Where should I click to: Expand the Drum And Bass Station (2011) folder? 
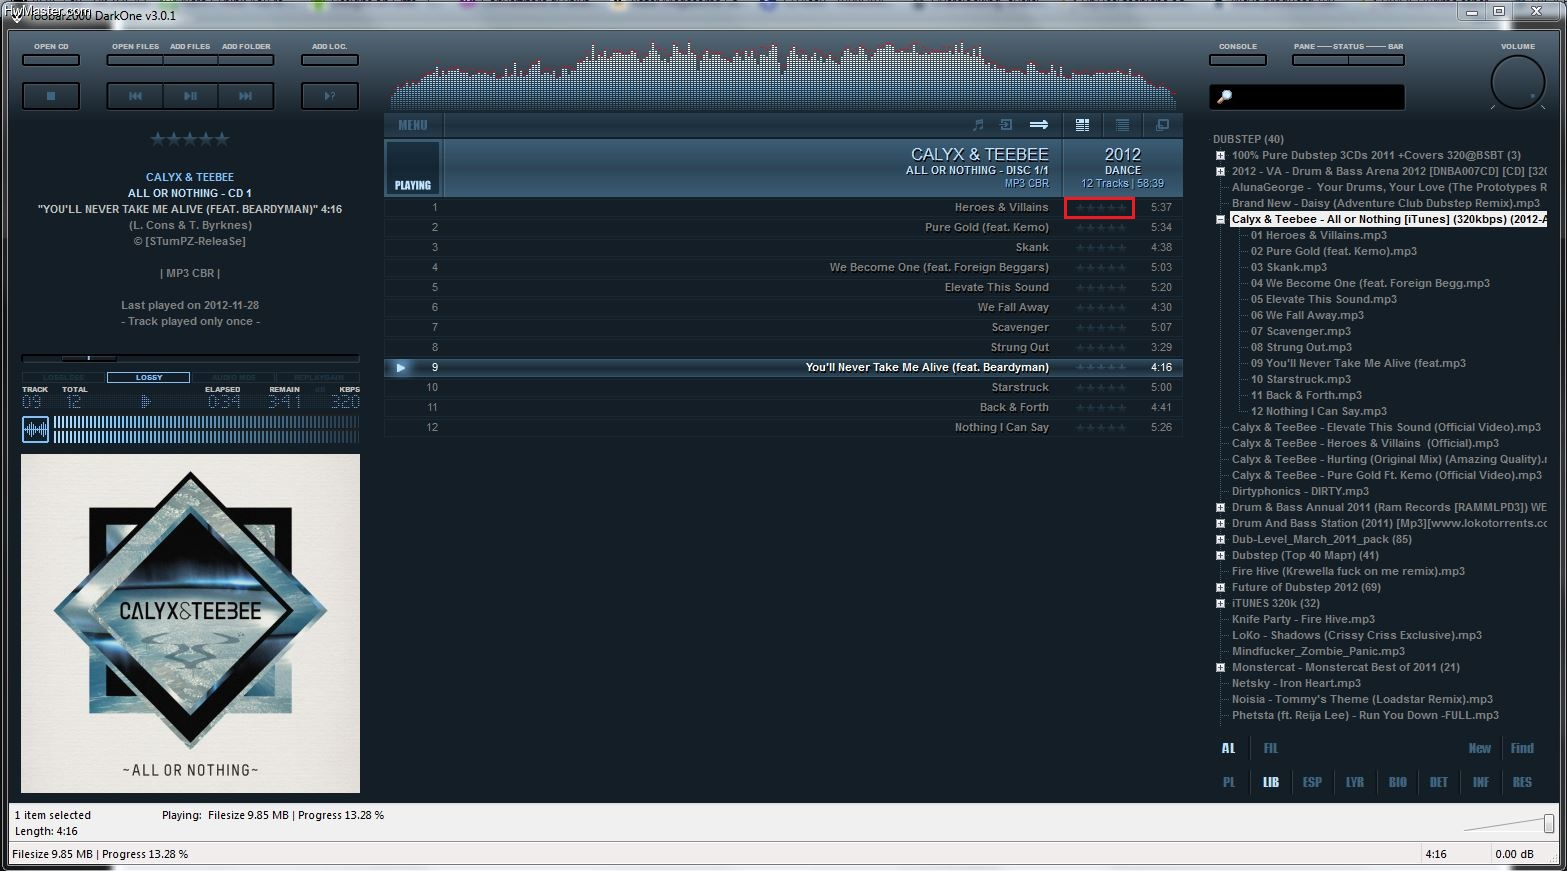[x=1220, y=523]
